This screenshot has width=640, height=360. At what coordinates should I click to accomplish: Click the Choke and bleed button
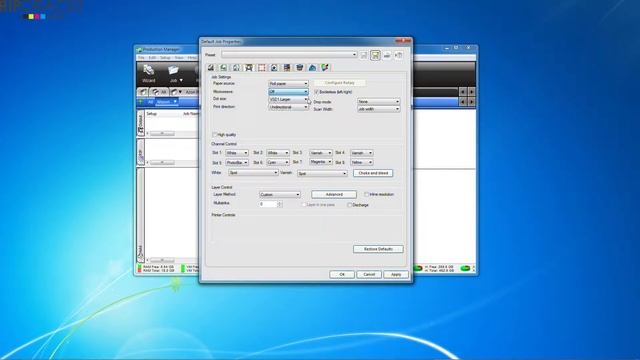(x=373, y=173)
